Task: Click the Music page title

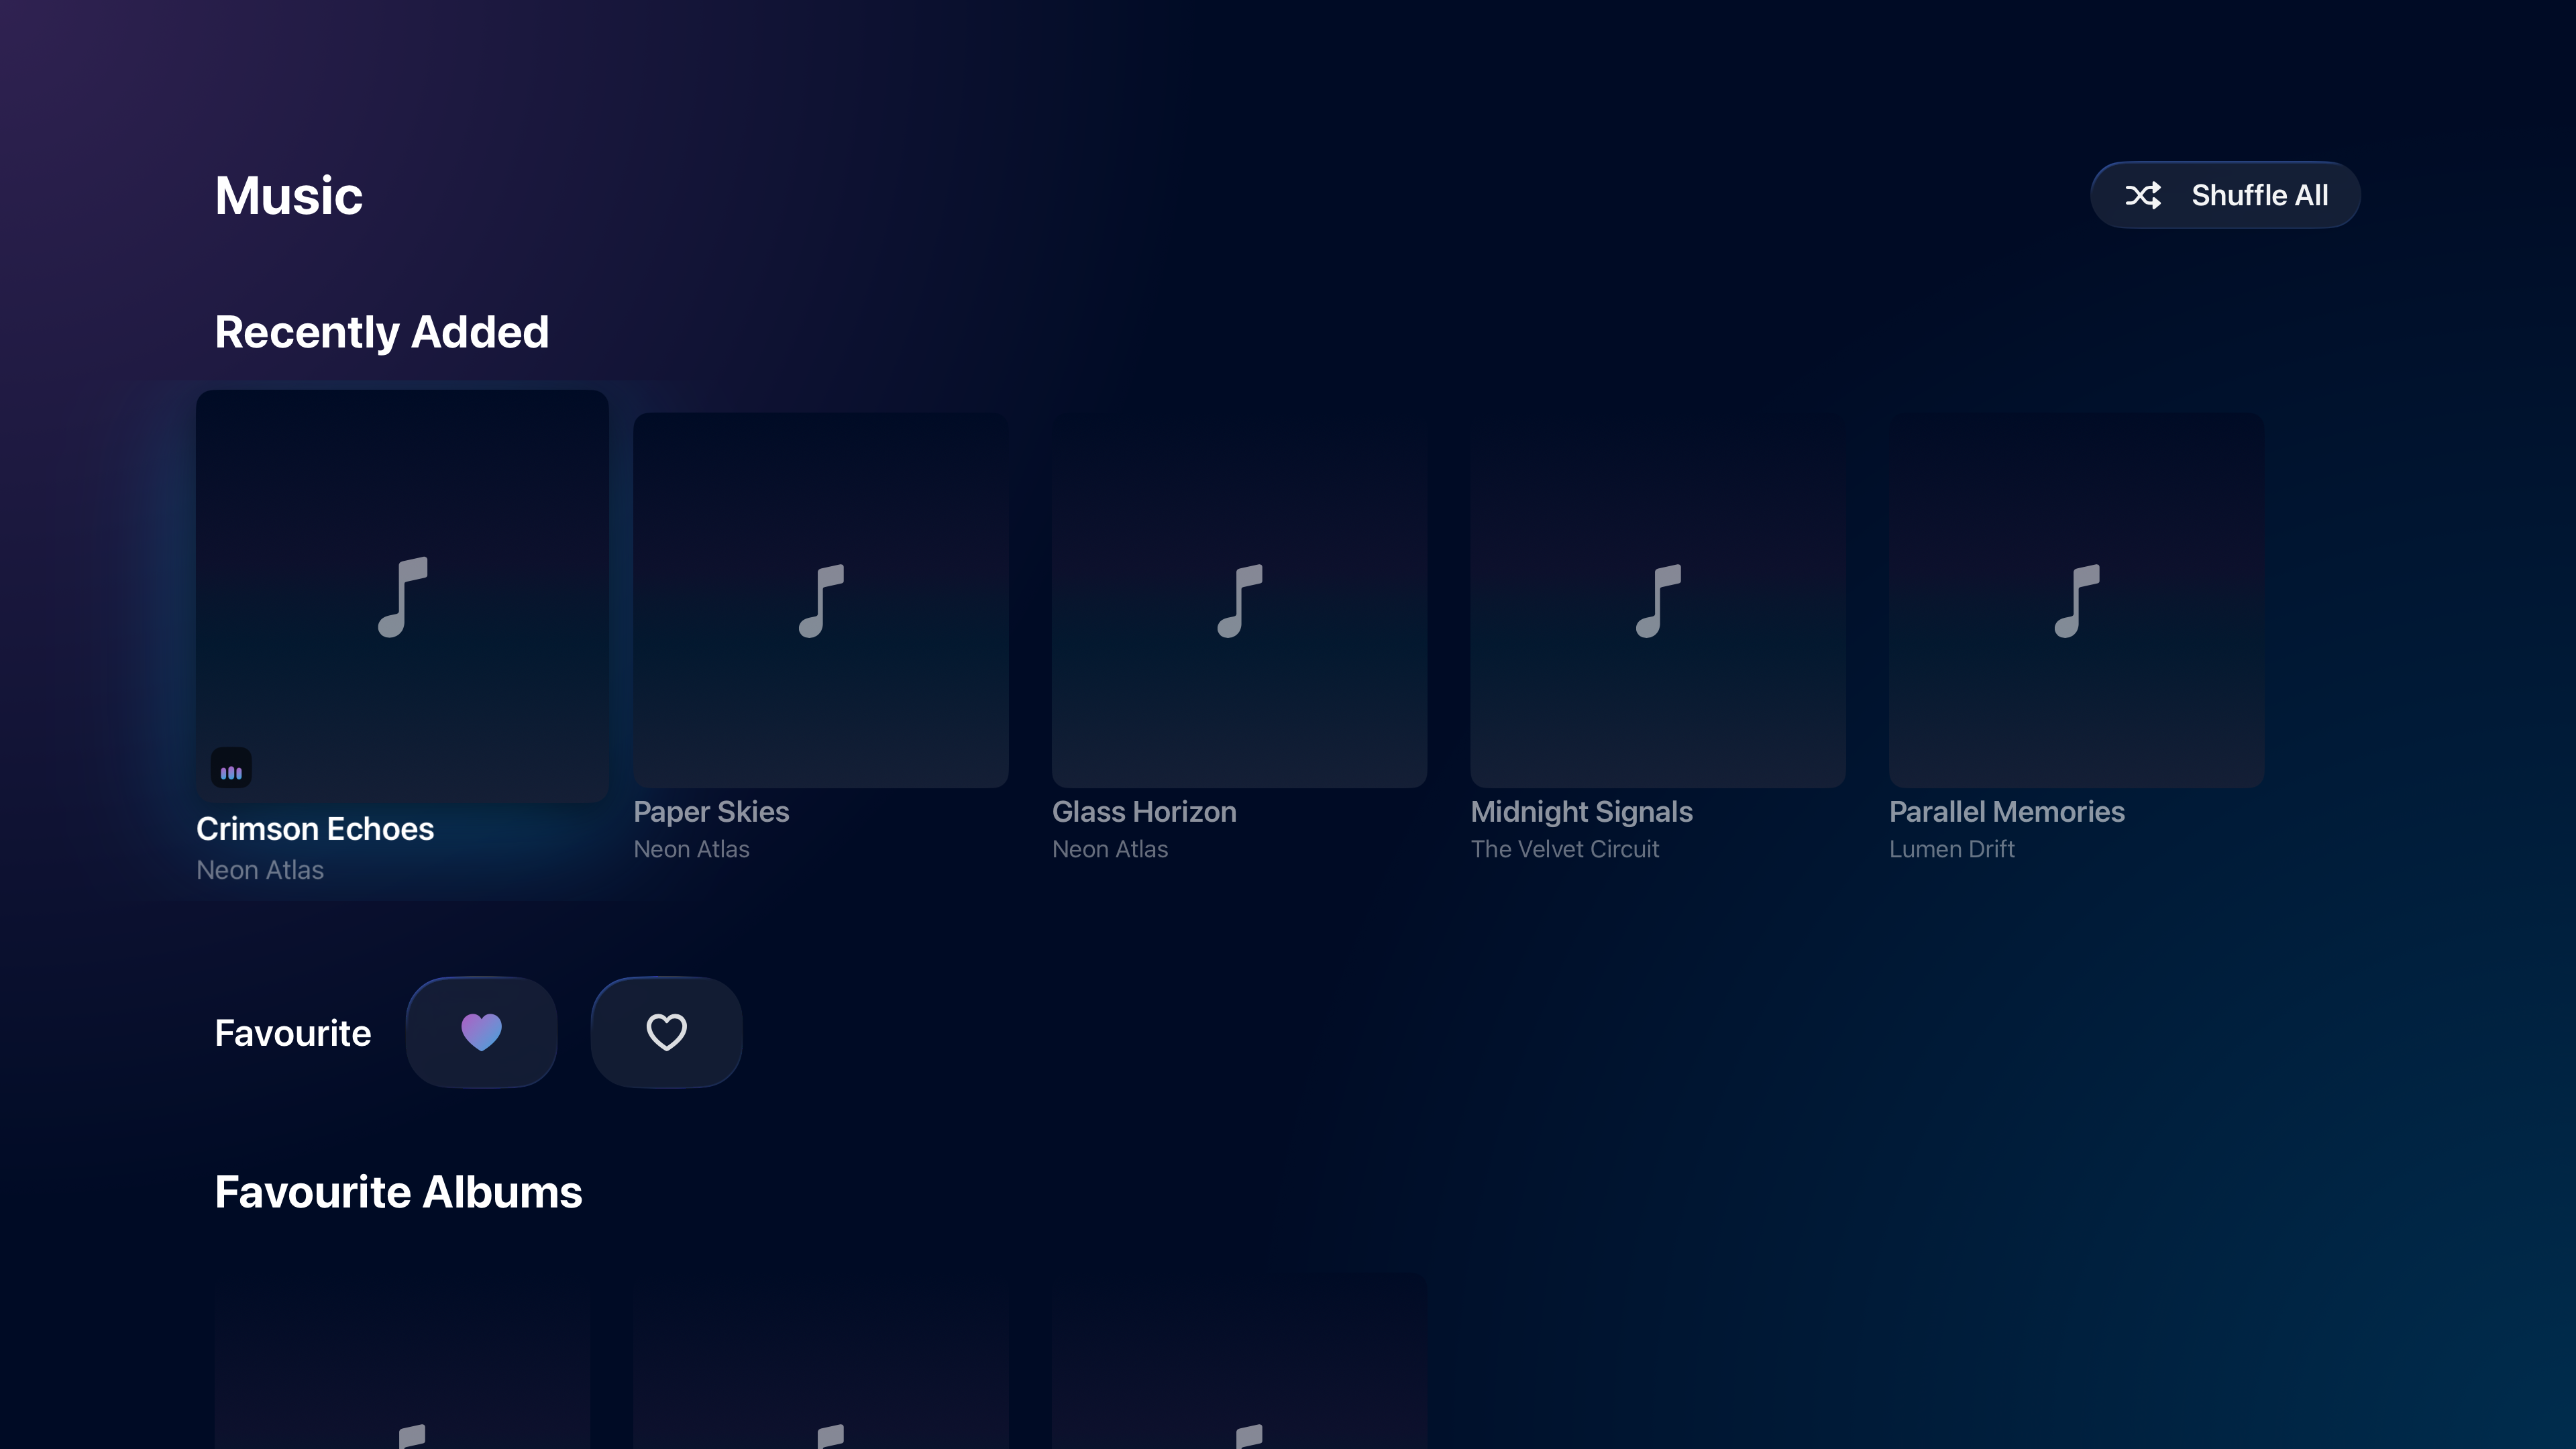Action: click(289, 195)
